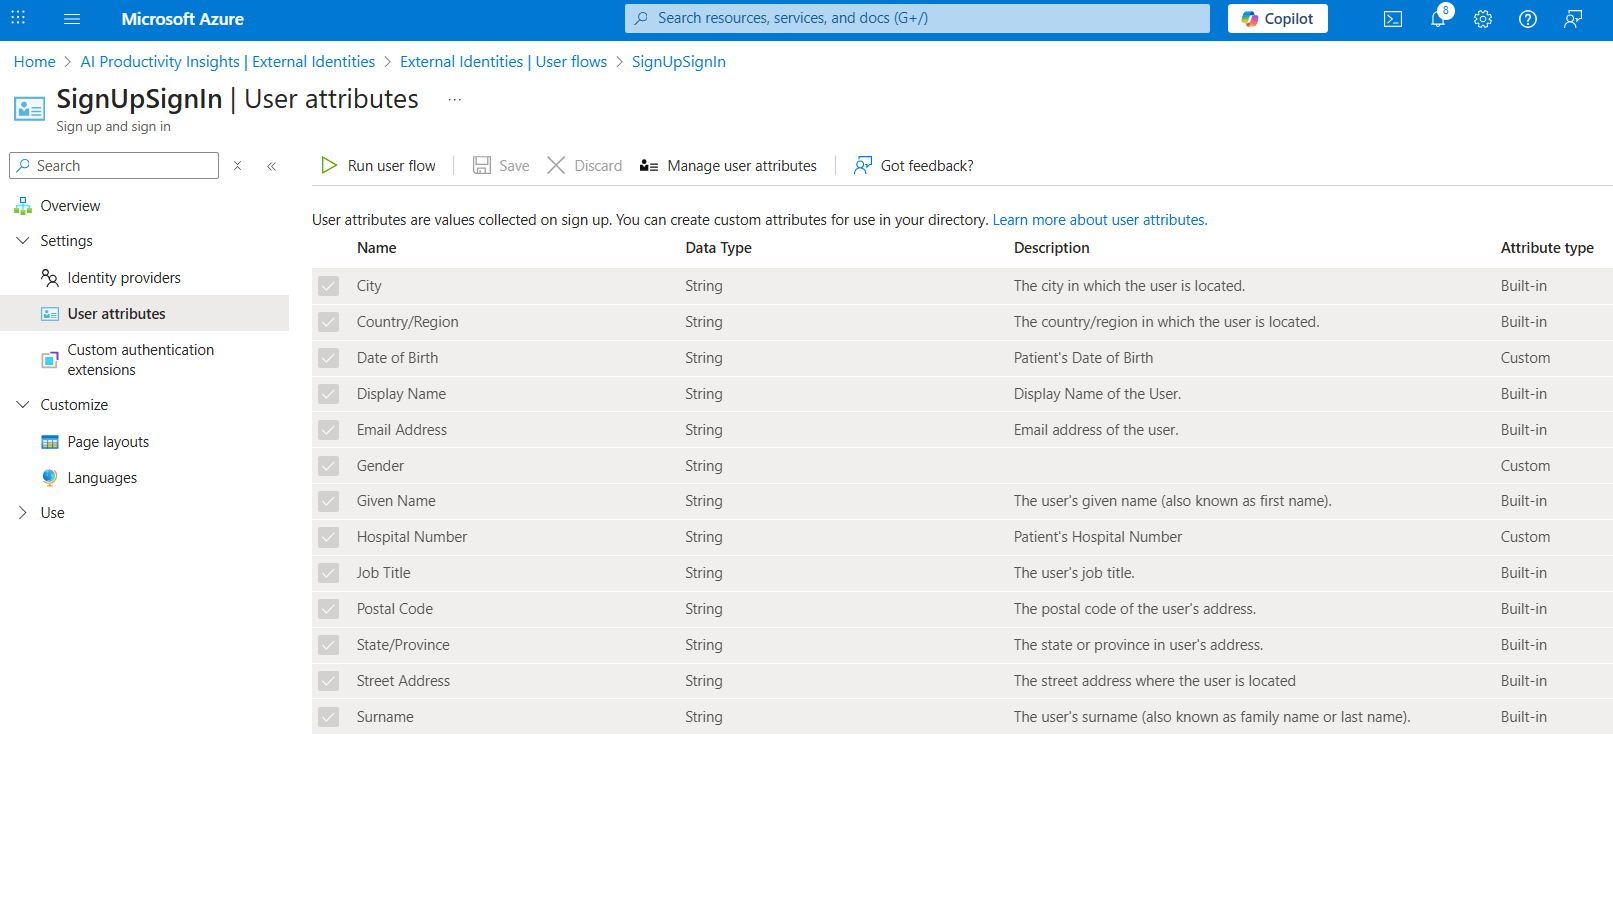Click the top bar feedback icon
This screenshot has width=1613, height=914.
click(1573, 19)
